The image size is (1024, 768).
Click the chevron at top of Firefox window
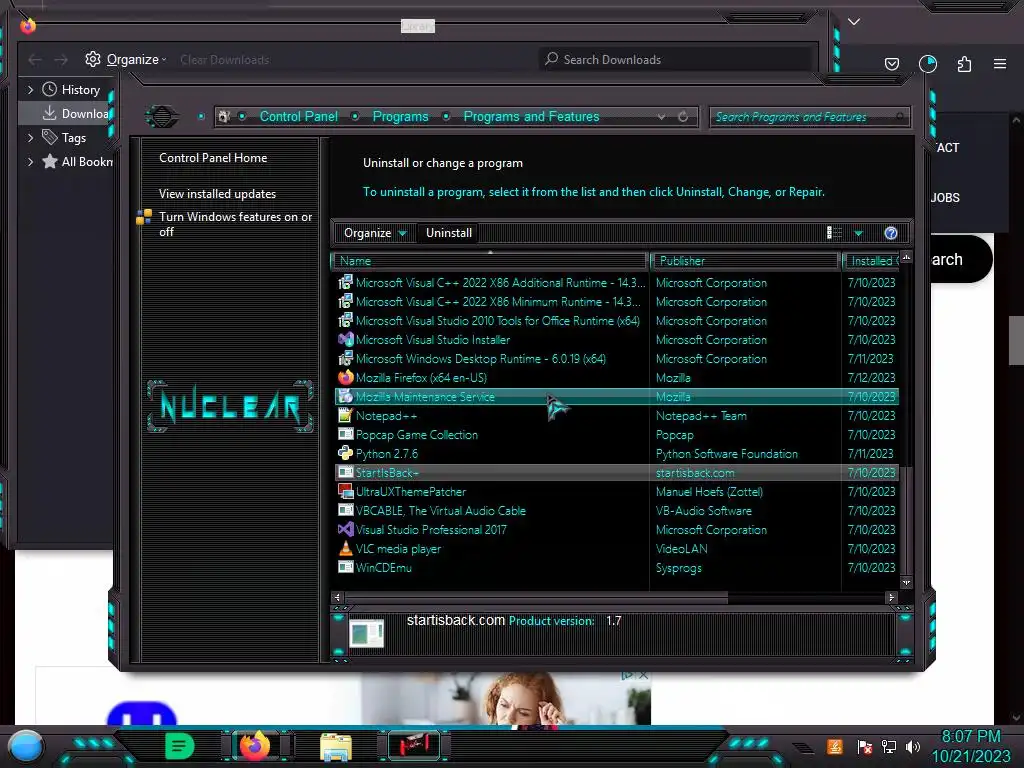(x=854, y=22)
